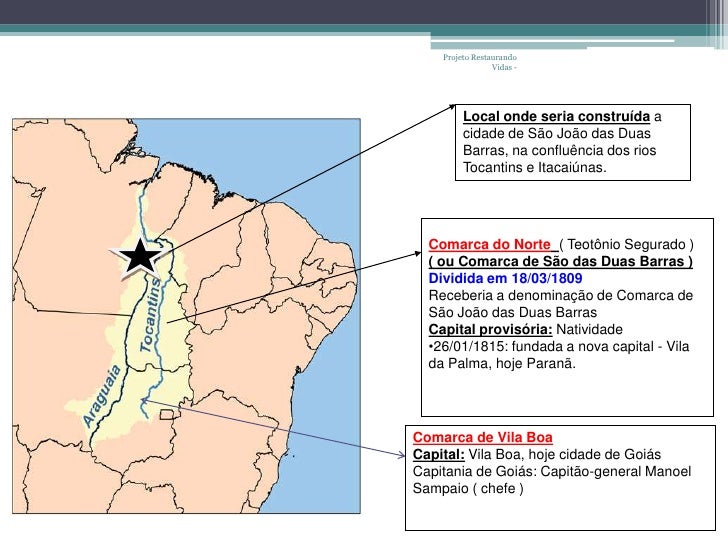Click the blue 'Dividida em 18/03/1809' text
The width and height of the screenshot is (728, 546).
[x=505, y=278]
